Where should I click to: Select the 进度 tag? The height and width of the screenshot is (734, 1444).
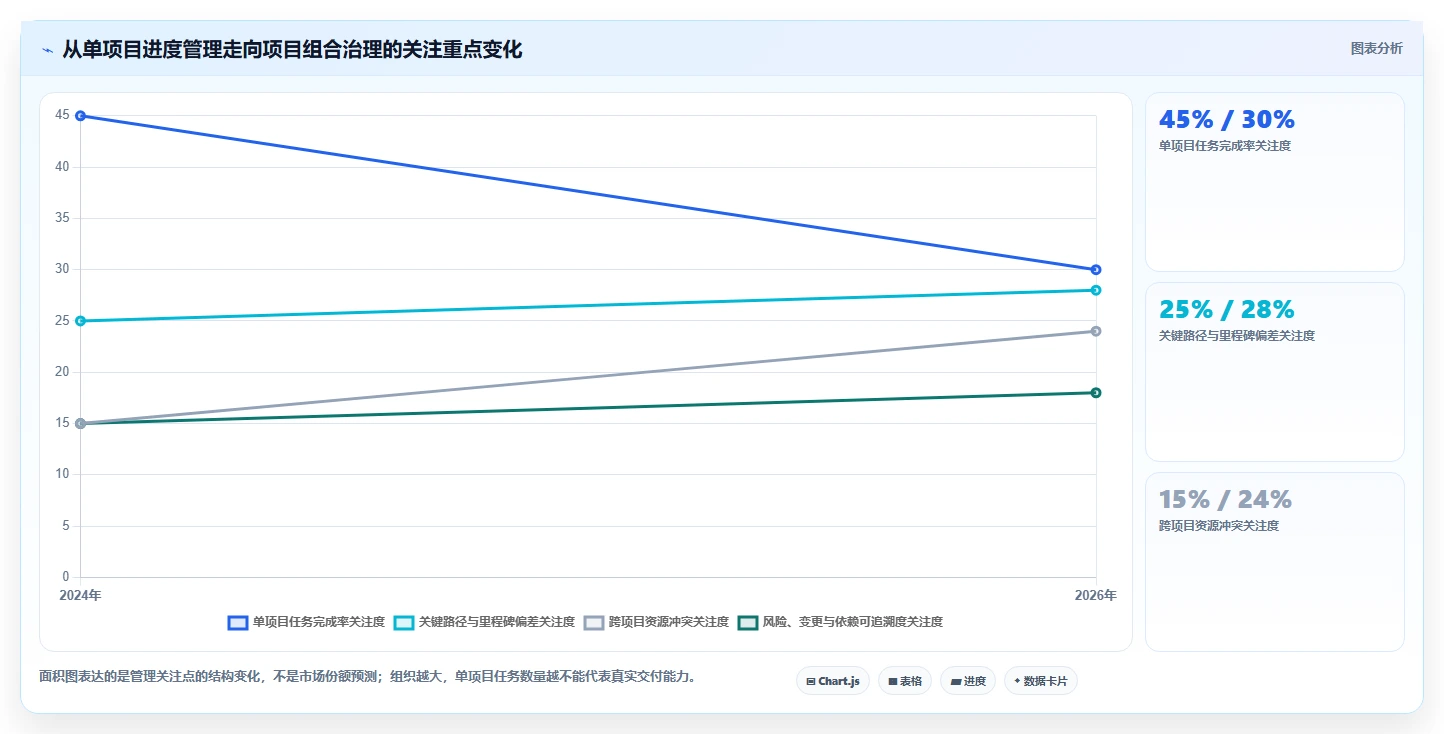point(968,681)
